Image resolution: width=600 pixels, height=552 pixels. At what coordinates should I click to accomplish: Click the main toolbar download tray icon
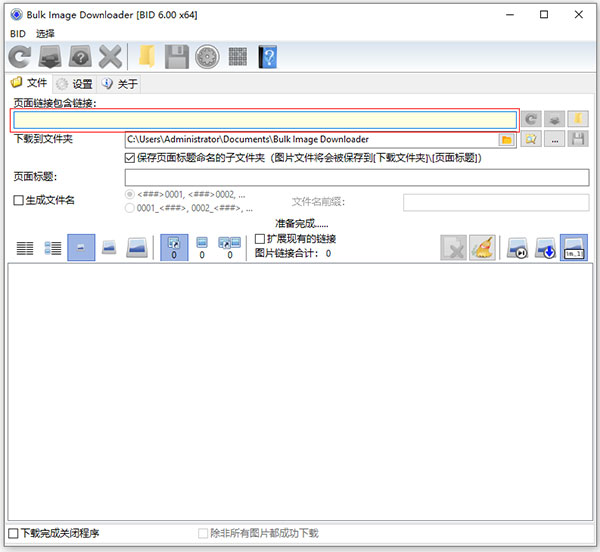[50, 57]
